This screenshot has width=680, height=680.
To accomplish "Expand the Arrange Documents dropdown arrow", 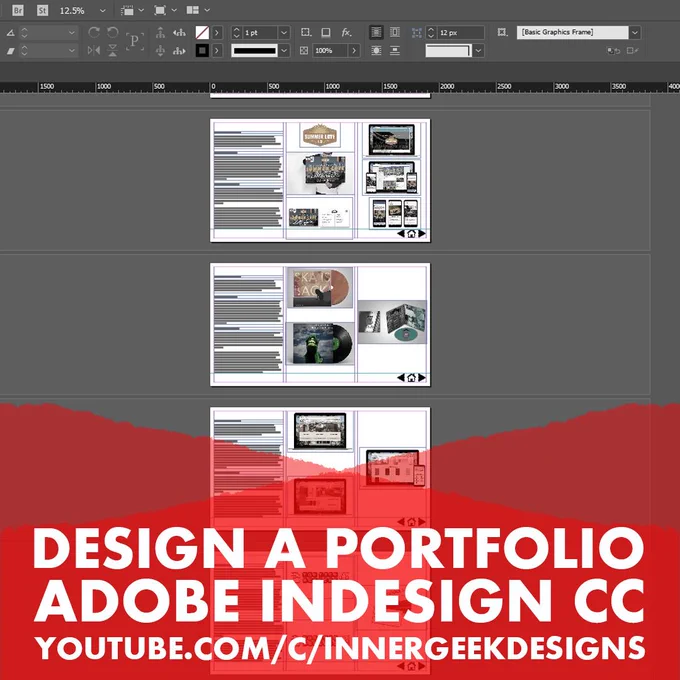I will [207, 10].
